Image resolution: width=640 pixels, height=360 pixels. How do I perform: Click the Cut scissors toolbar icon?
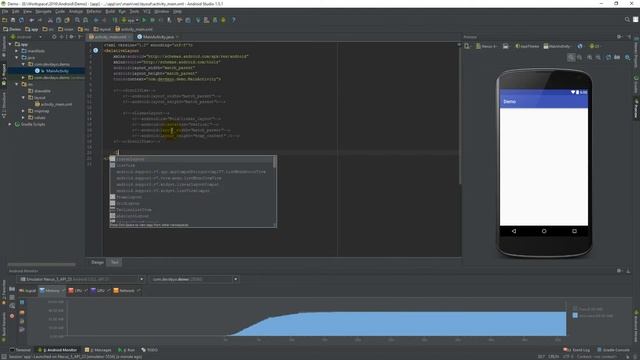pyautogui.click(x=50, y=20)
